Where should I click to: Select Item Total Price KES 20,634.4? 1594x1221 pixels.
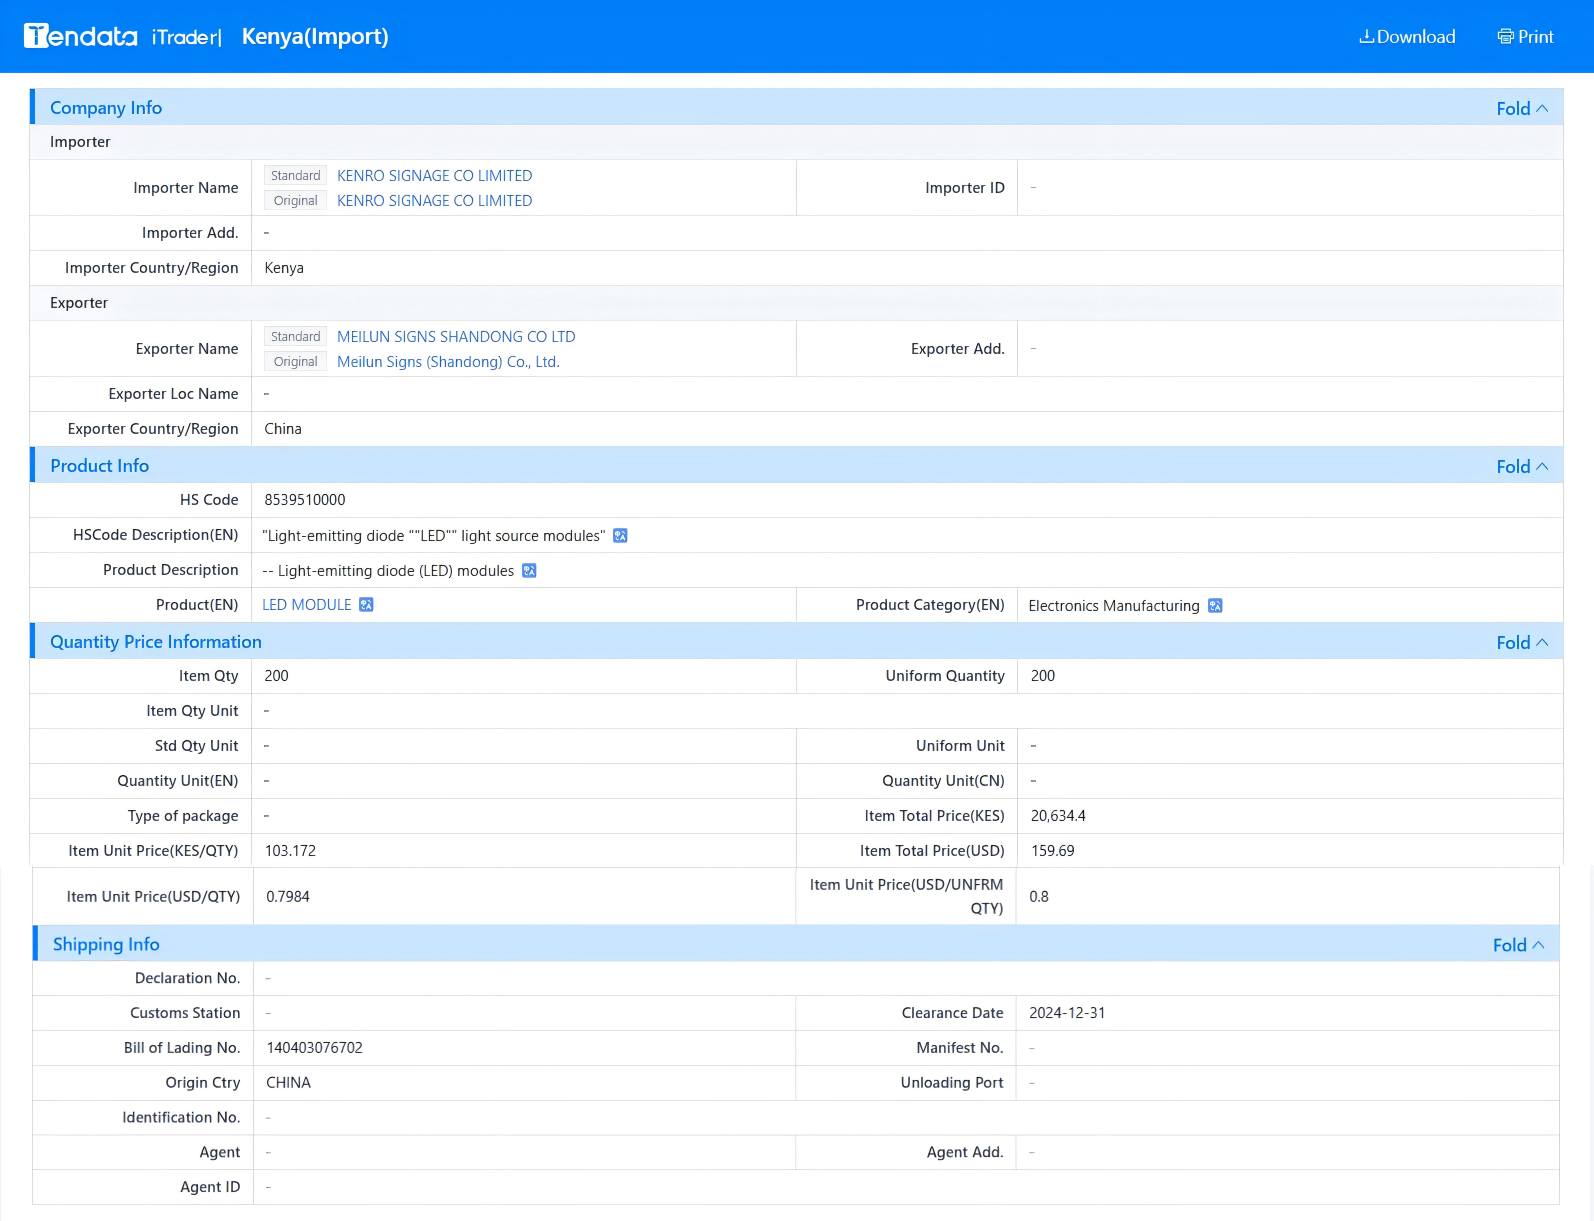[1058, 816]
